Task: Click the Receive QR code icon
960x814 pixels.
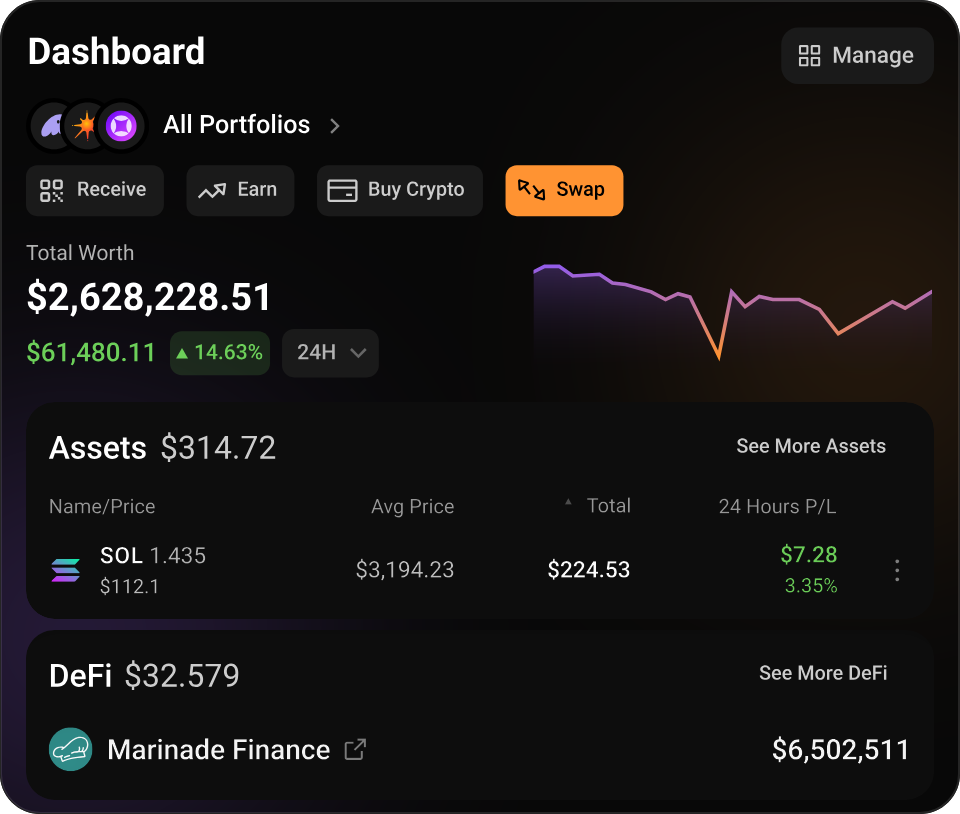Action: point(51,190)
